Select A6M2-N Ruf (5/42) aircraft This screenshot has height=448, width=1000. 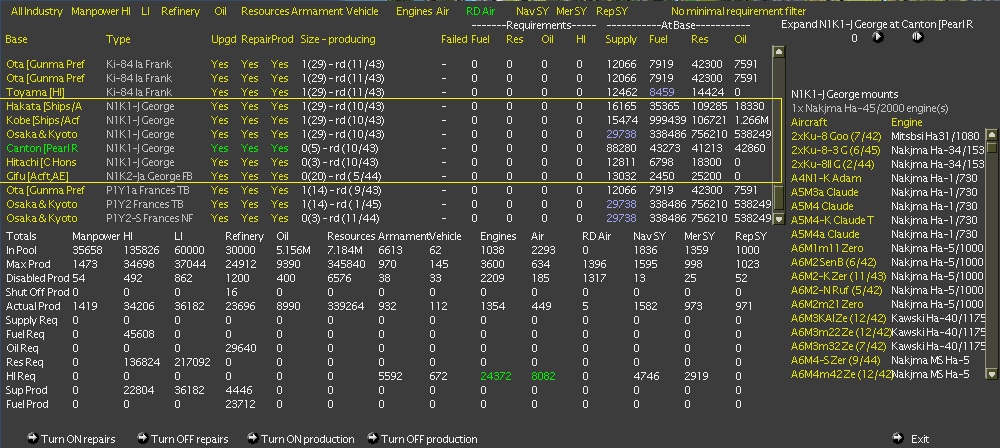(x=839, y=290)
